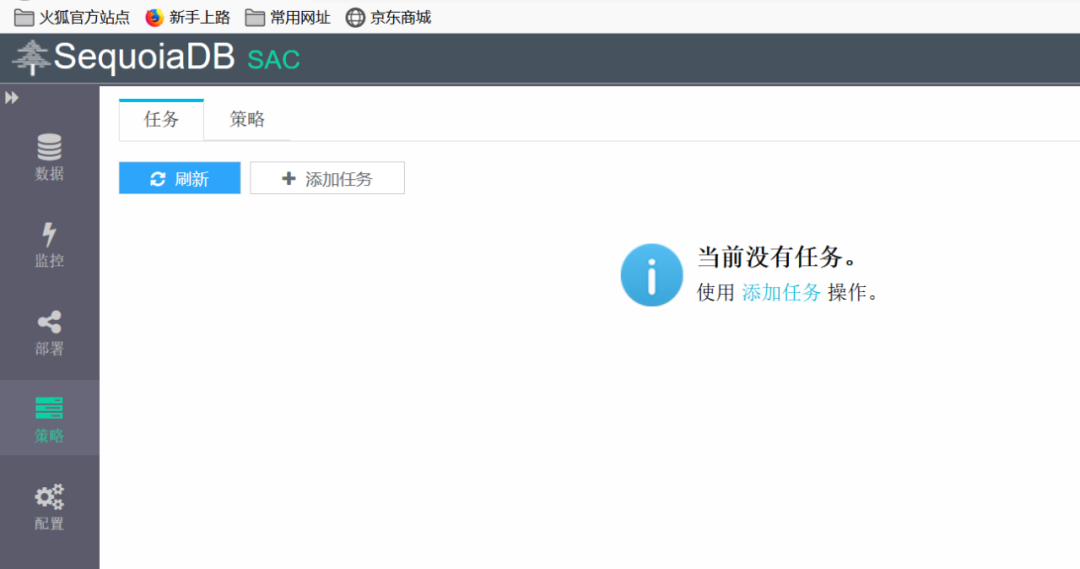Viewport: 1080px width, 569px height.
Task: Switch to the 任务 tab
Action: (161, 120)
